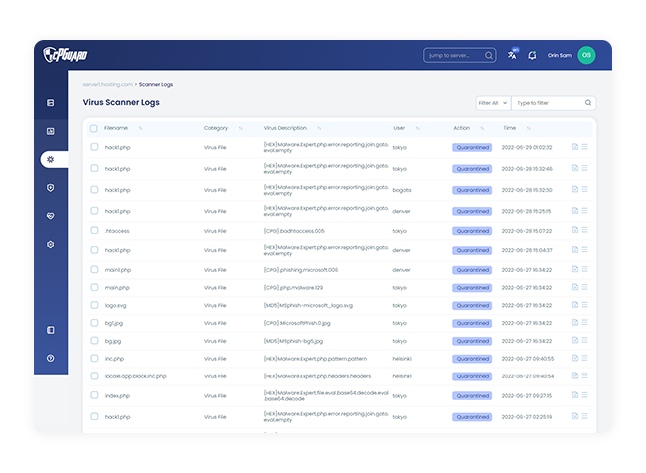Click Quarantined badge for main1.php row
This screenshot has height=473, width=646.
[x=472, y=270]
